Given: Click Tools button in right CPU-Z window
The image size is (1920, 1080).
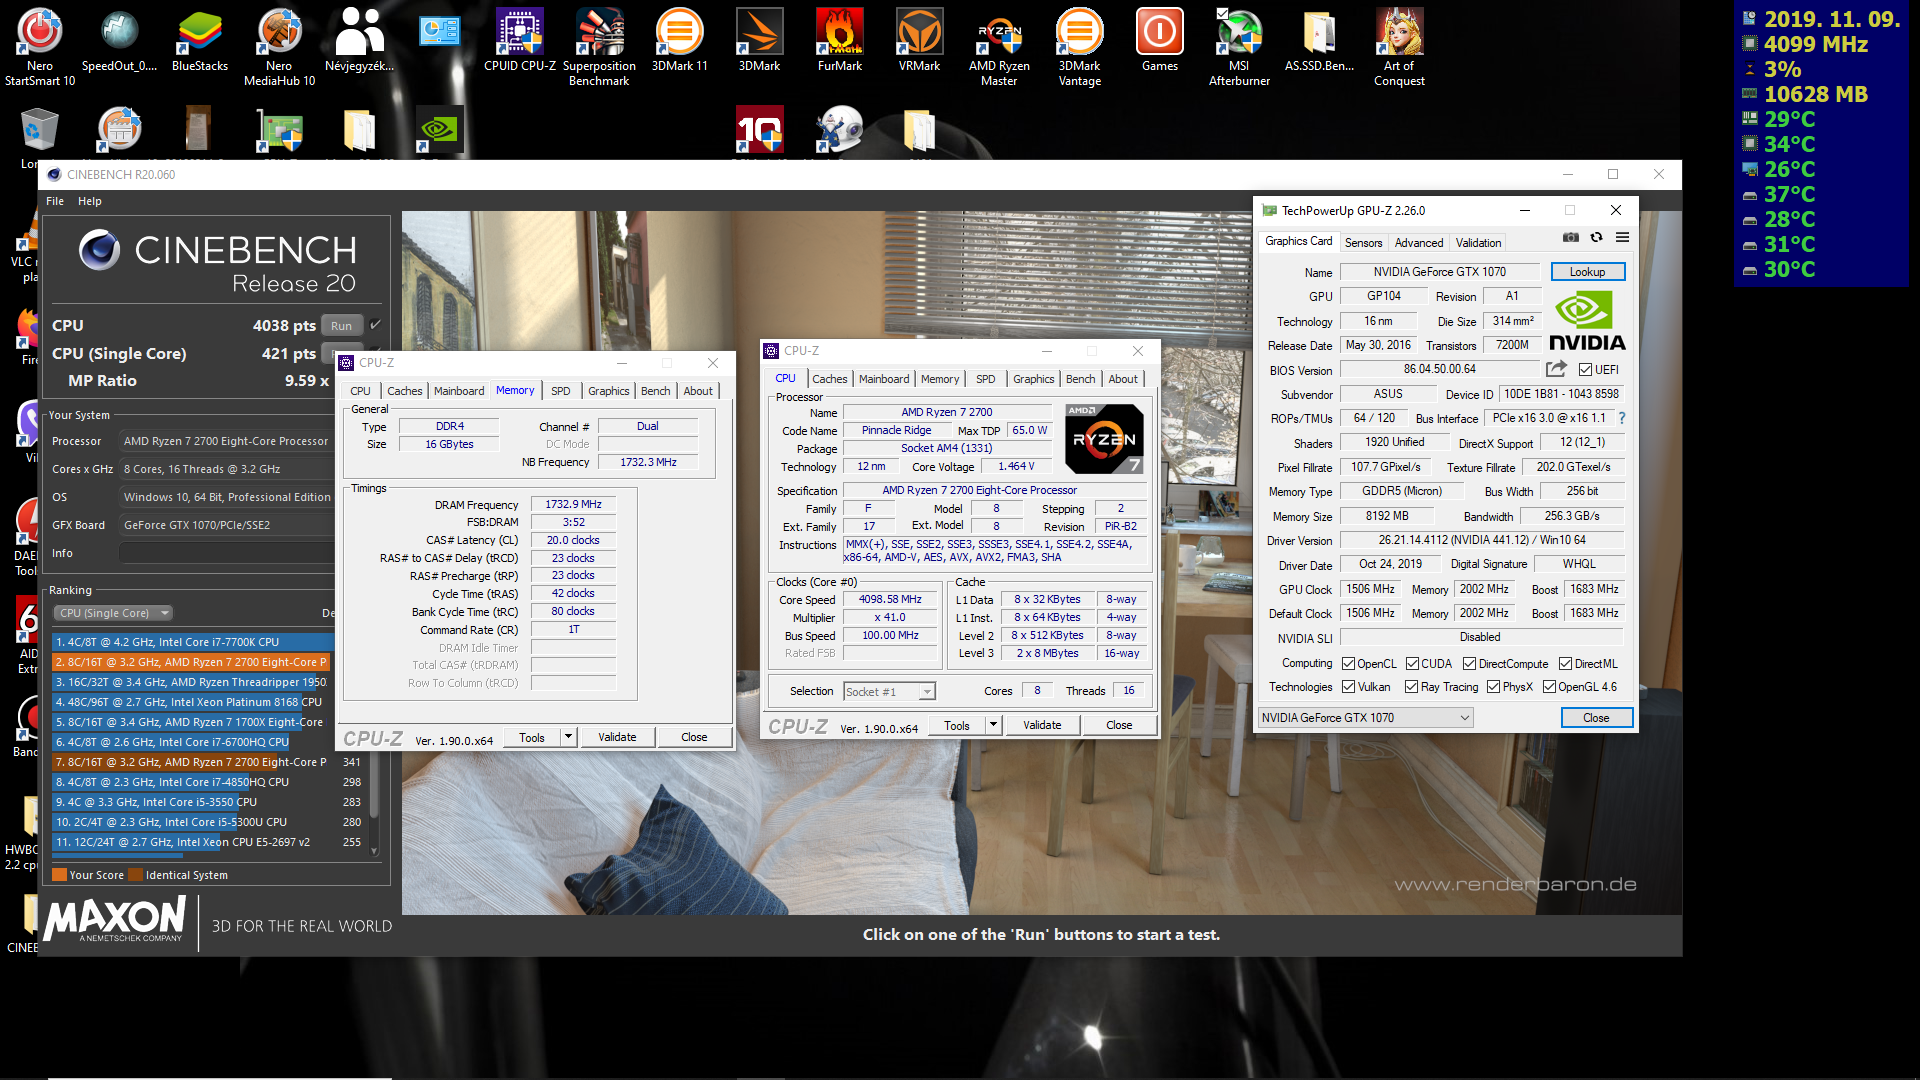Looking at the screenshot, I should [957, 725].
